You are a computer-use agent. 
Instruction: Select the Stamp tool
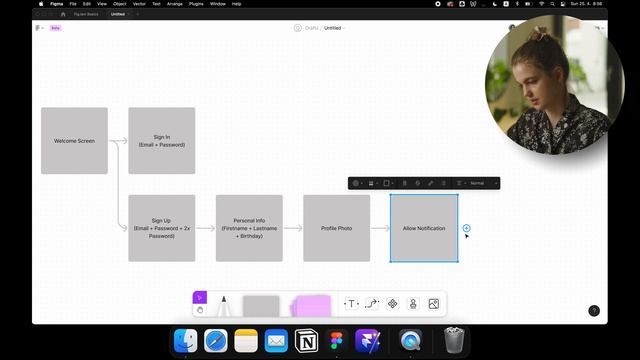coord(413,304)
